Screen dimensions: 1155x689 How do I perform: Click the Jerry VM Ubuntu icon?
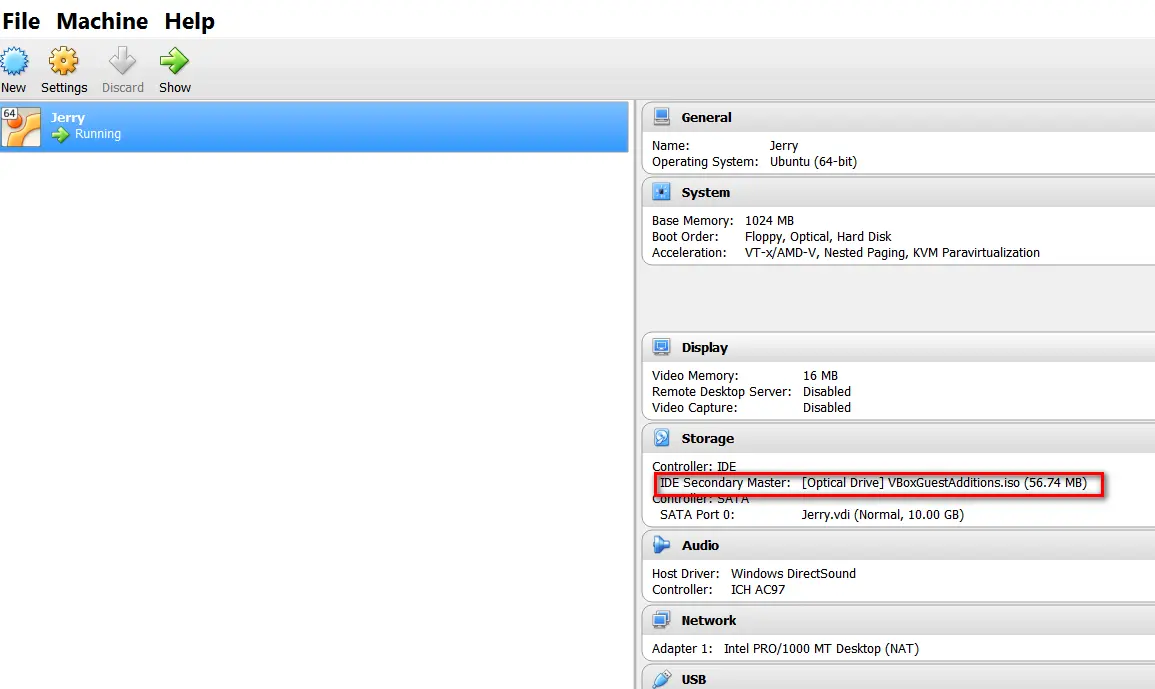[21, 127]
